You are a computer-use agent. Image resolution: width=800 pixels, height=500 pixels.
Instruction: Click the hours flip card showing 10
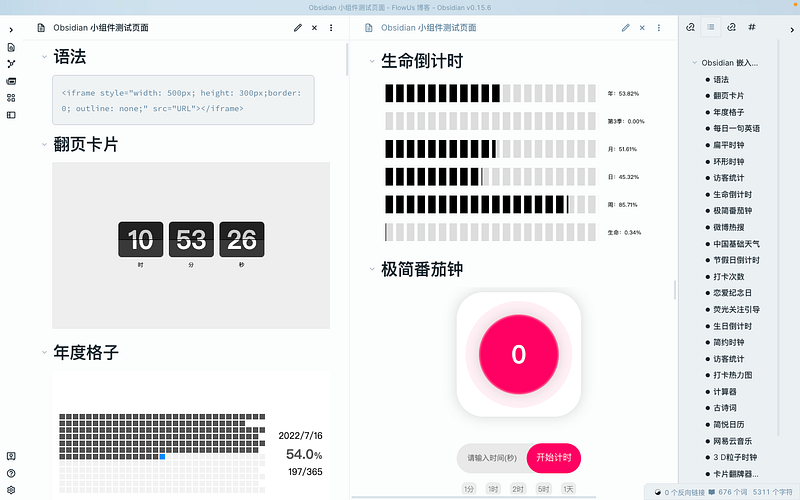coord(140,239)
